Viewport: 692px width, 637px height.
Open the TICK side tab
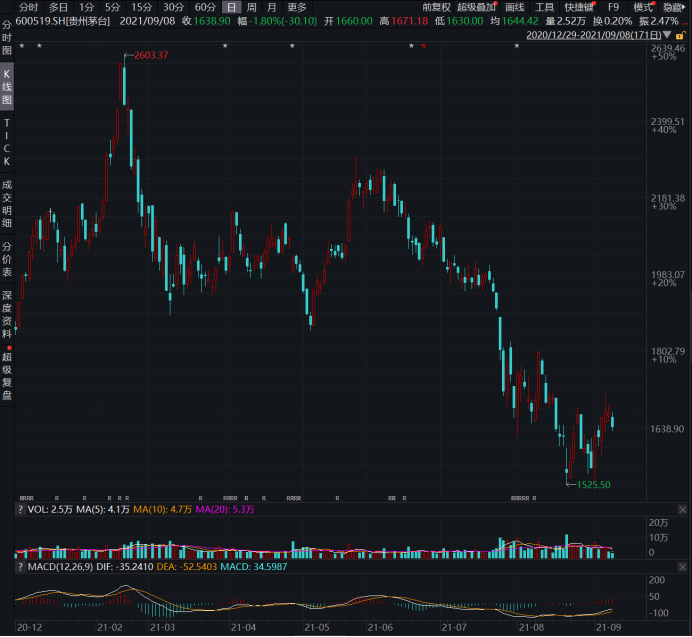click(7, 141)
